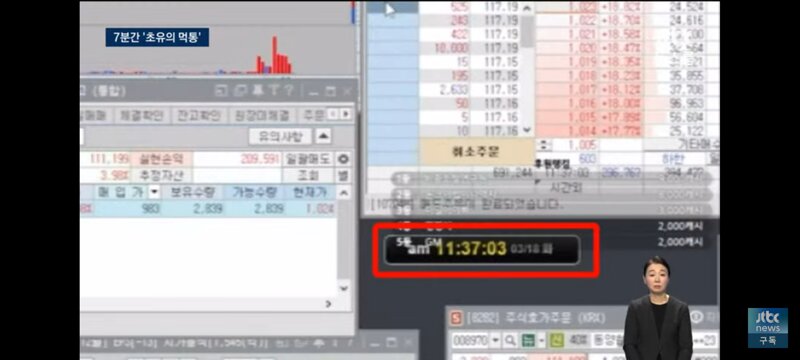Click the font size T icon in title bar
The image size is (800, 360).
(274, 91)
